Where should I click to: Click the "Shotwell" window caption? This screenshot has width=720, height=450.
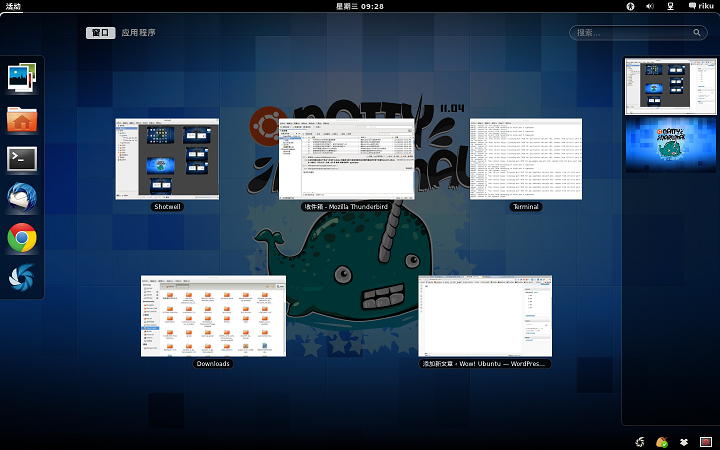[x=167, y=207]
